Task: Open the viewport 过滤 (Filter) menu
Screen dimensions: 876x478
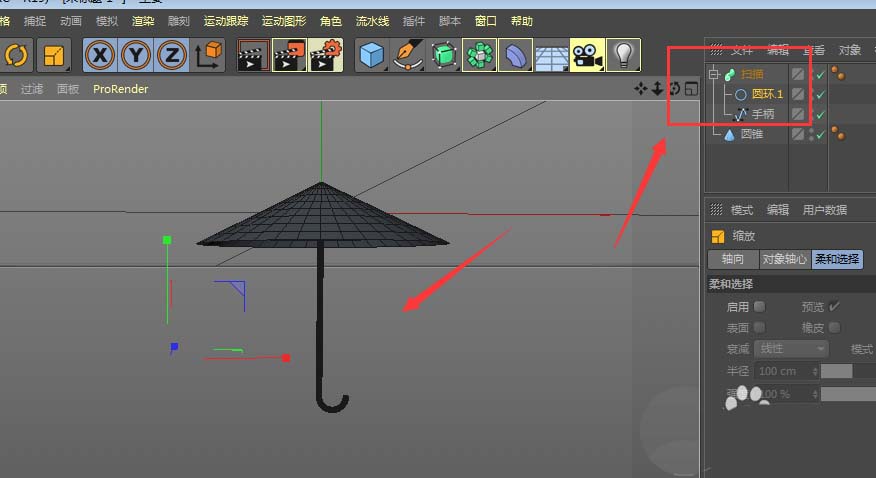Action: pos(32,89)
